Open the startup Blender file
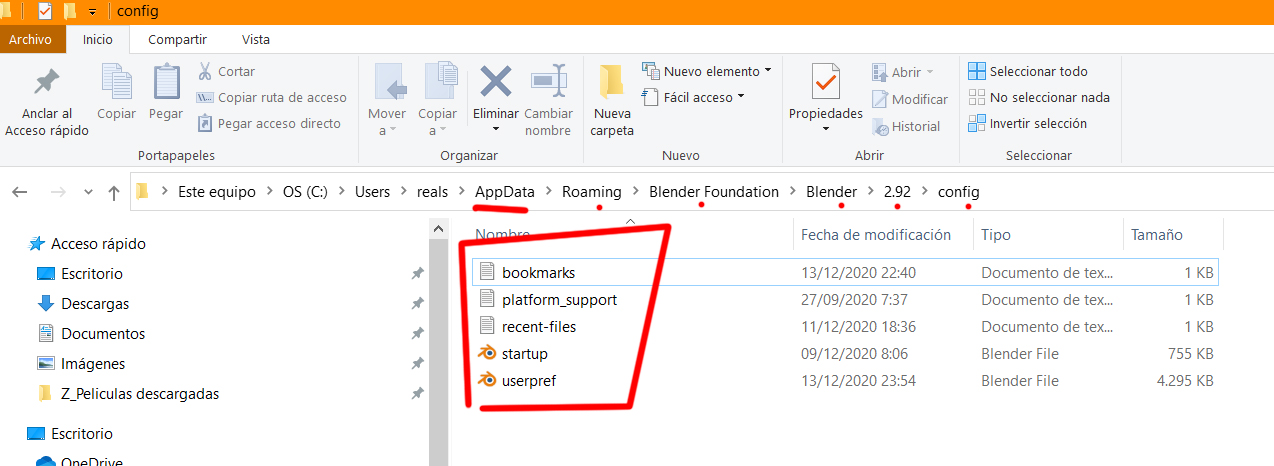 pos(525,354)
